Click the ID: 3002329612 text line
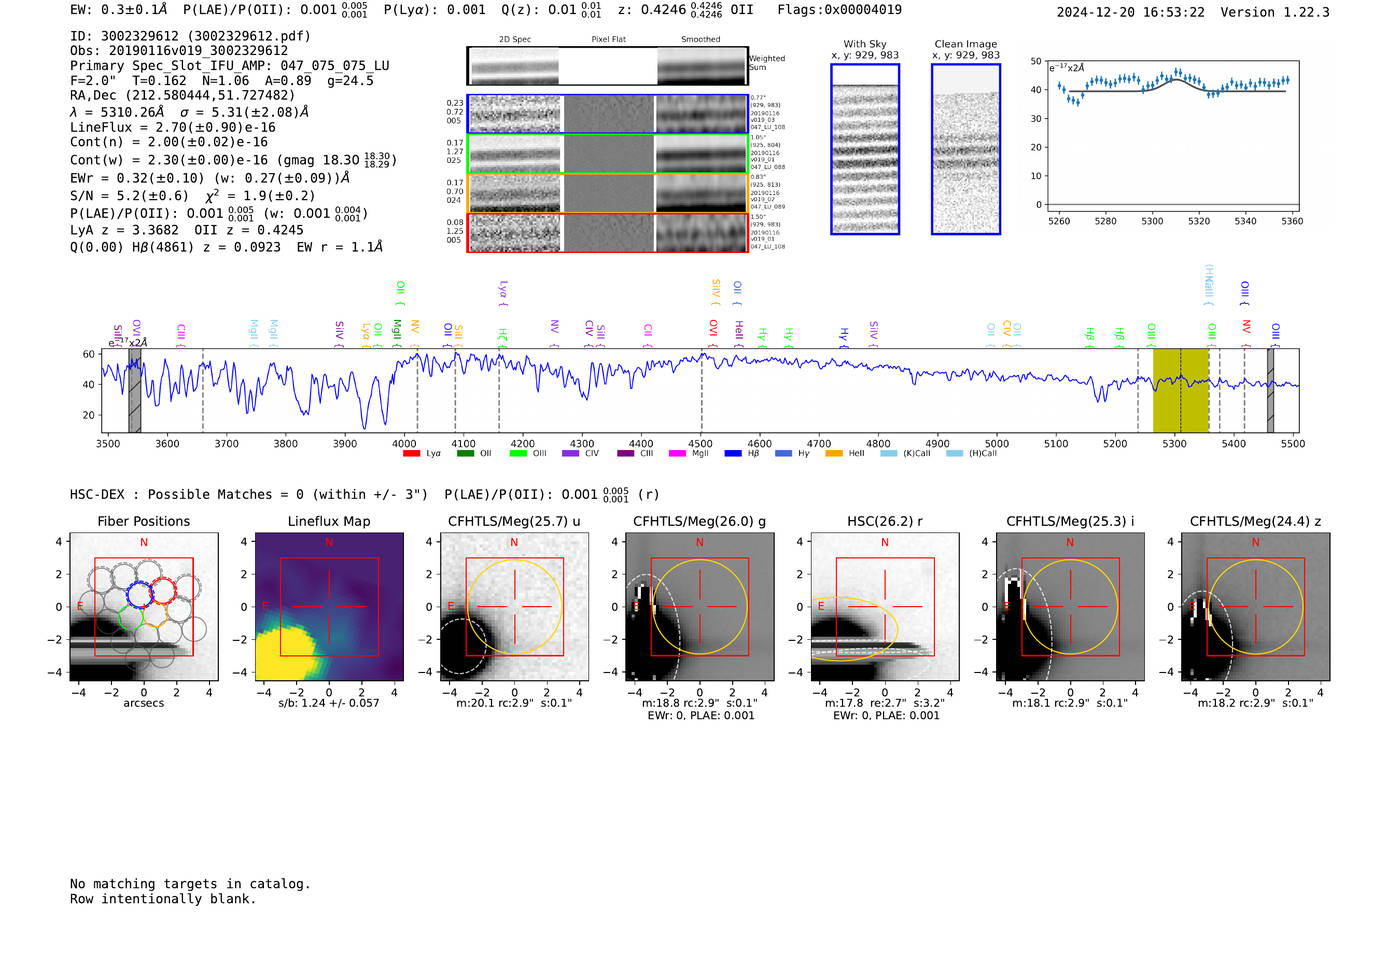 pyautogui.click(x=190, y=36)
